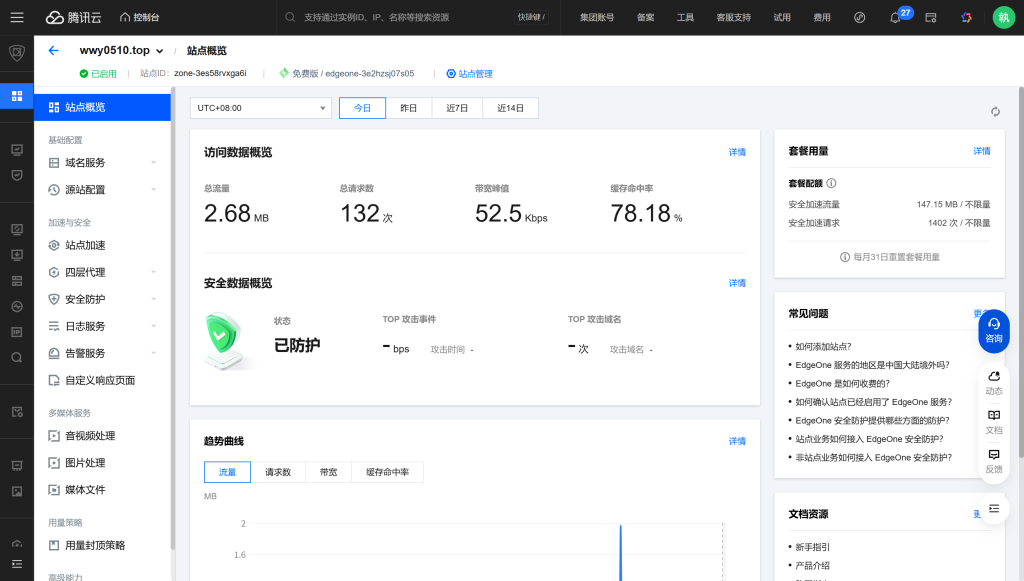
Task: Open the user avatar in top right
Action: click(1003, 17)
